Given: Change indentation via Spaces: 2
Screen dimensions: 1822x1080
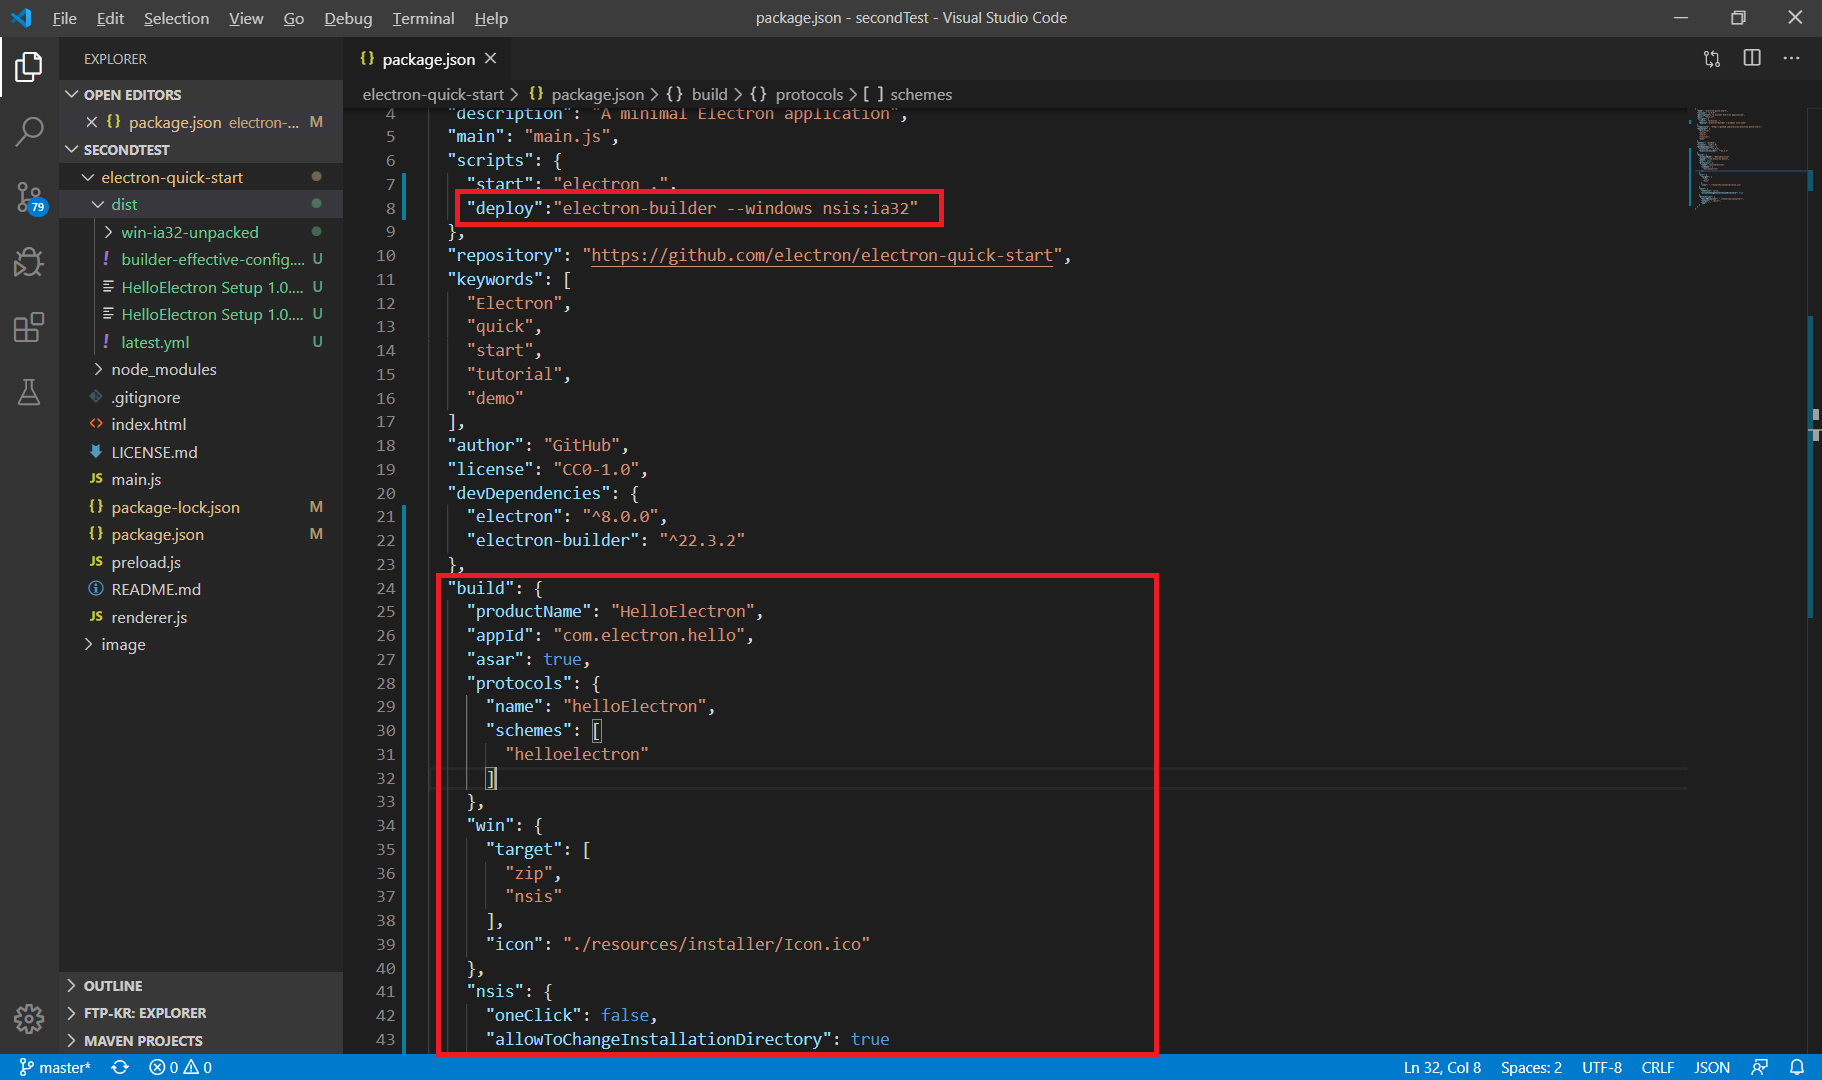Looking at the screenshot, I should click(1531, 1067).
